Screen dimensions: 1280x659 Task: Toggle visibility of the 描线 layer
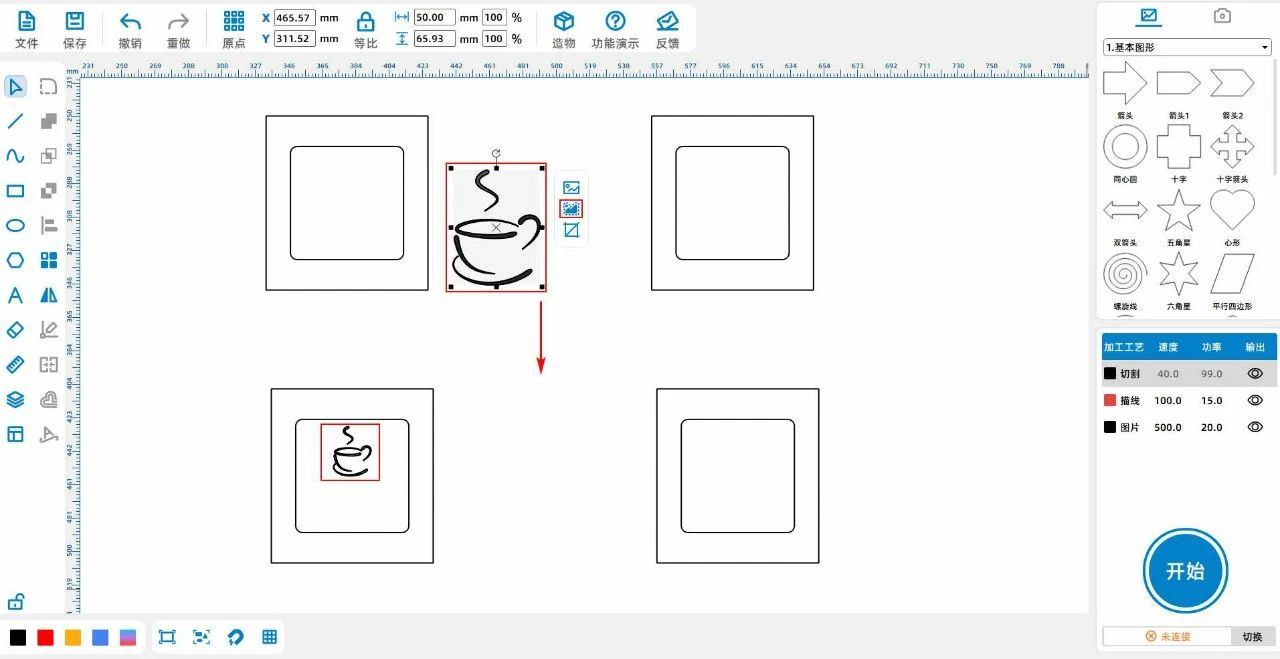[1255, 400]
